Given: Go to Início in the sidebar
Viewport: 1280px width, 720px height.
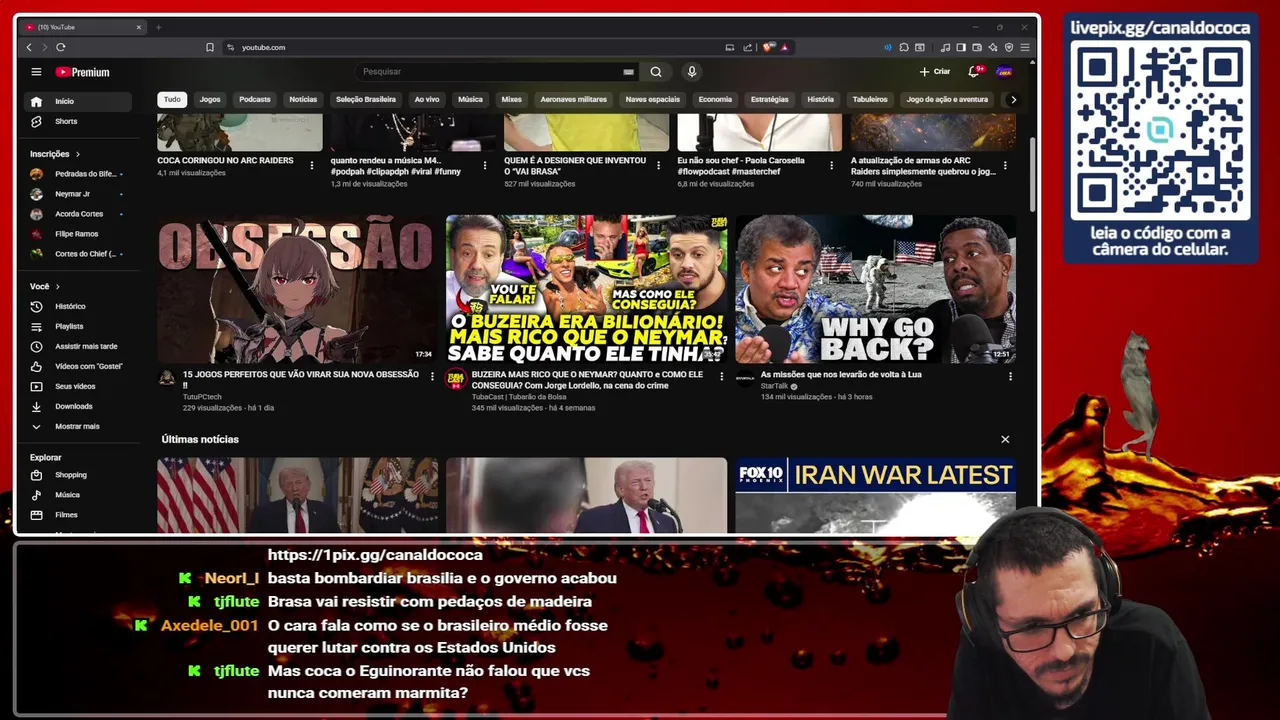Looking at the screenshot, I should coord(78,101).
